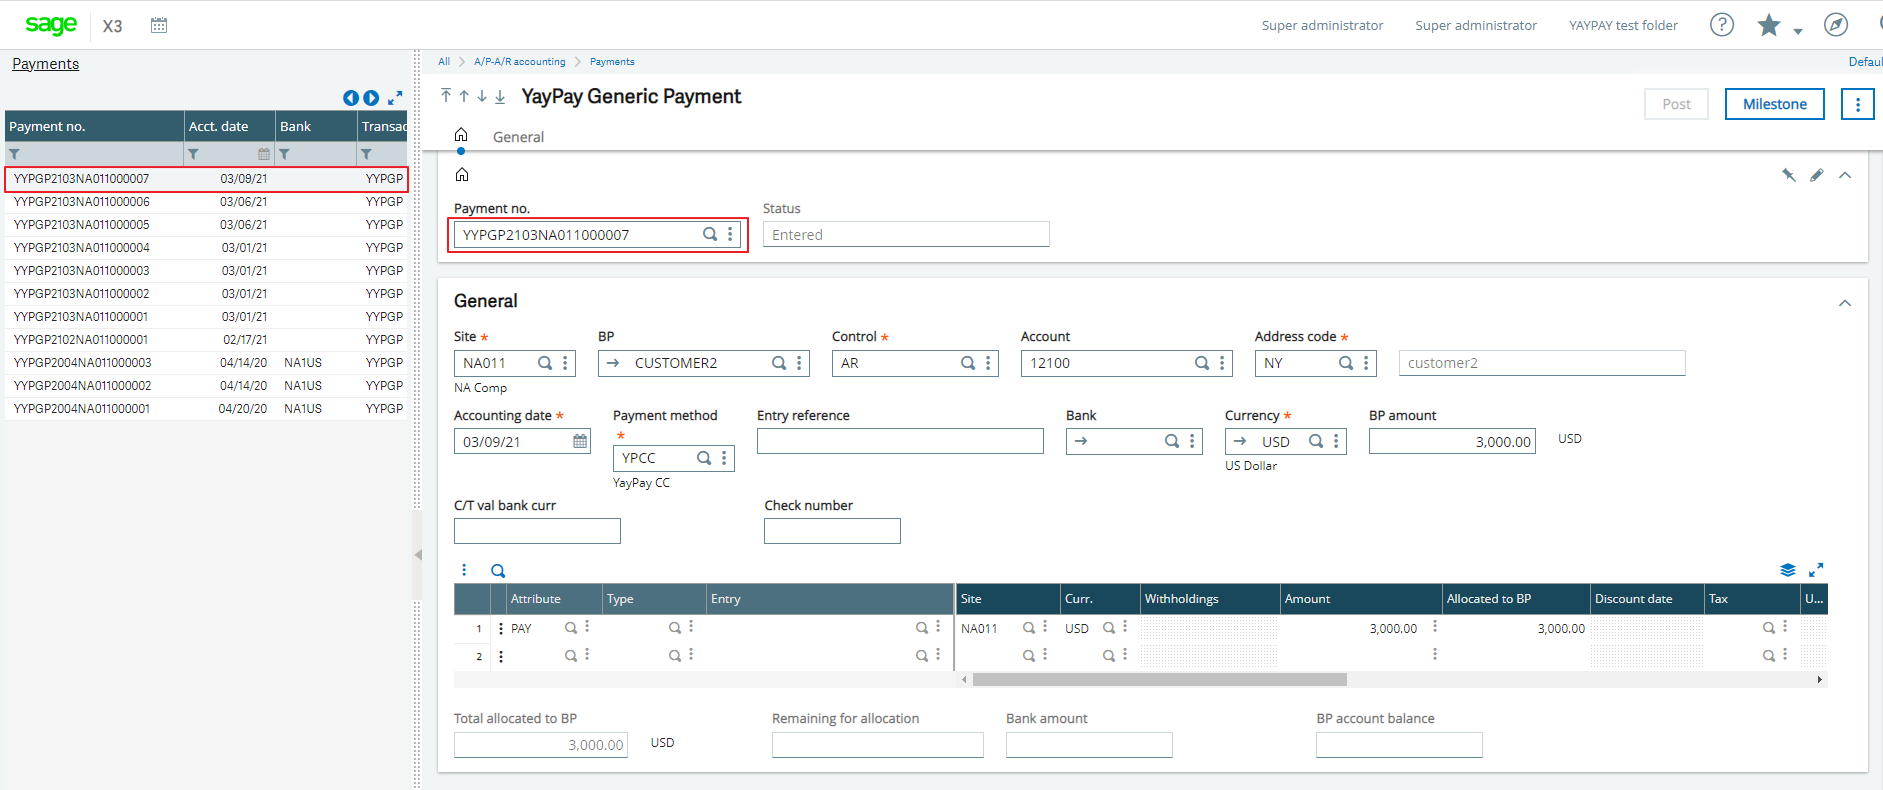
Task: Select payment YYPGP2102NA011000001 row
Action: pos(206,340)
